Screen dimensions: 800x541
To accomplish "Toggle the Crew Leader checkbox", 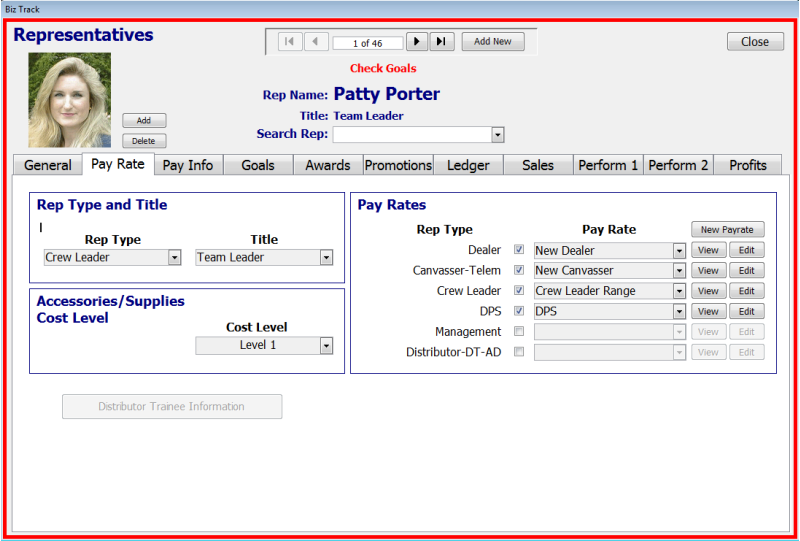I will point(519,290).
